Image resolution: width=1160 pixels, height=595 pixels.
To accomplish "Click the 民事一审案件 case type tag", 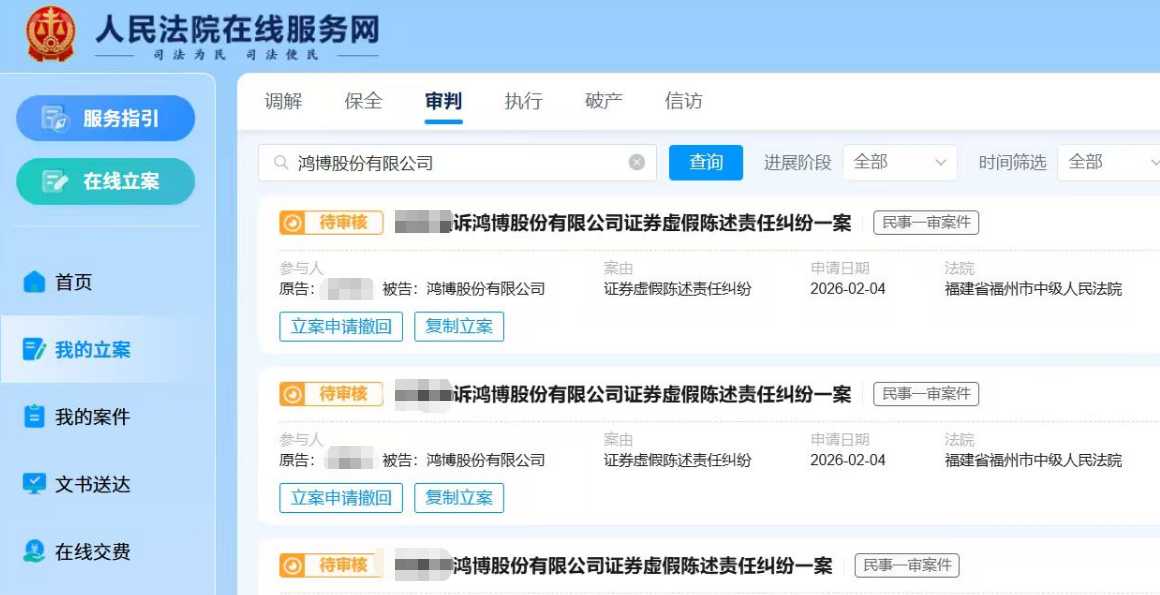I will (x=925, y=222).
